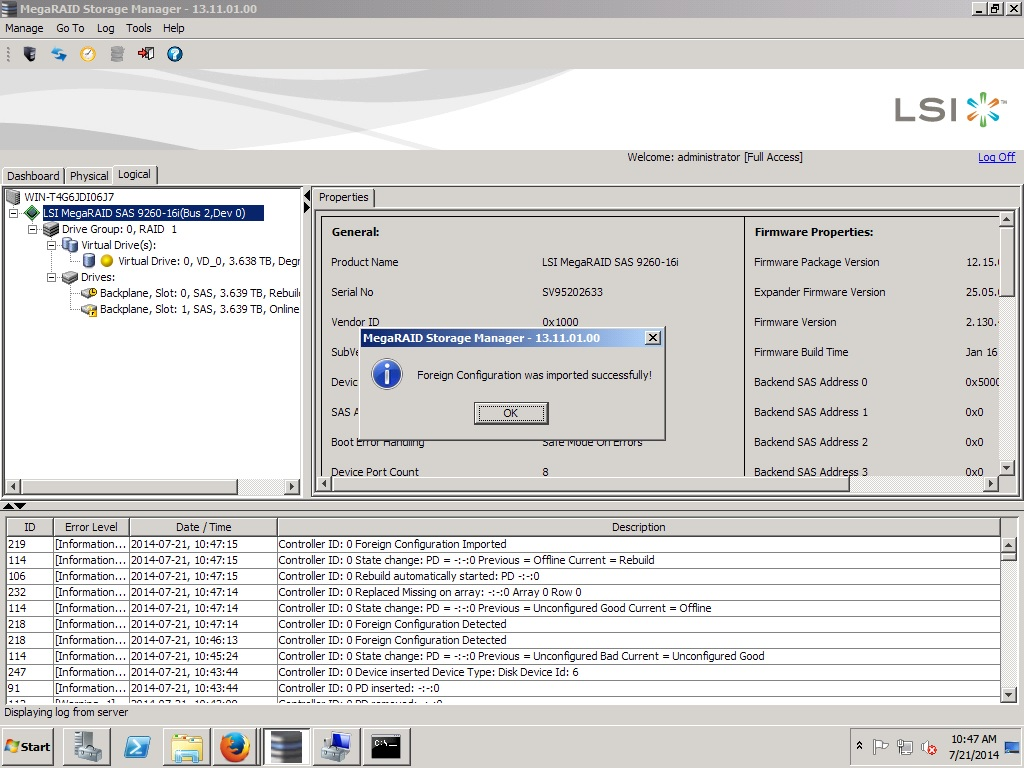
Task: Open the Help menu
Action: [x=174, y=28]
